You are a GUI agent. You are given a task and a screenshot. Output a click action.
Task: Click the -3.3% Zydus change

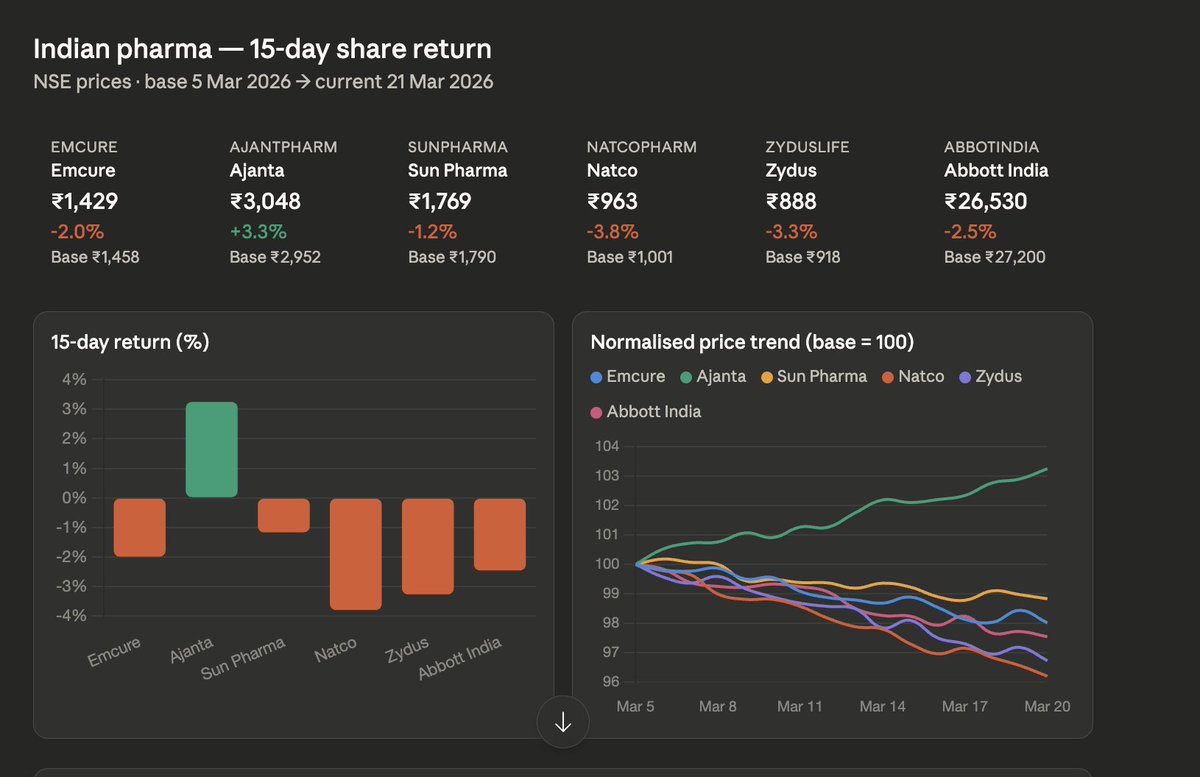click(791, 232)
